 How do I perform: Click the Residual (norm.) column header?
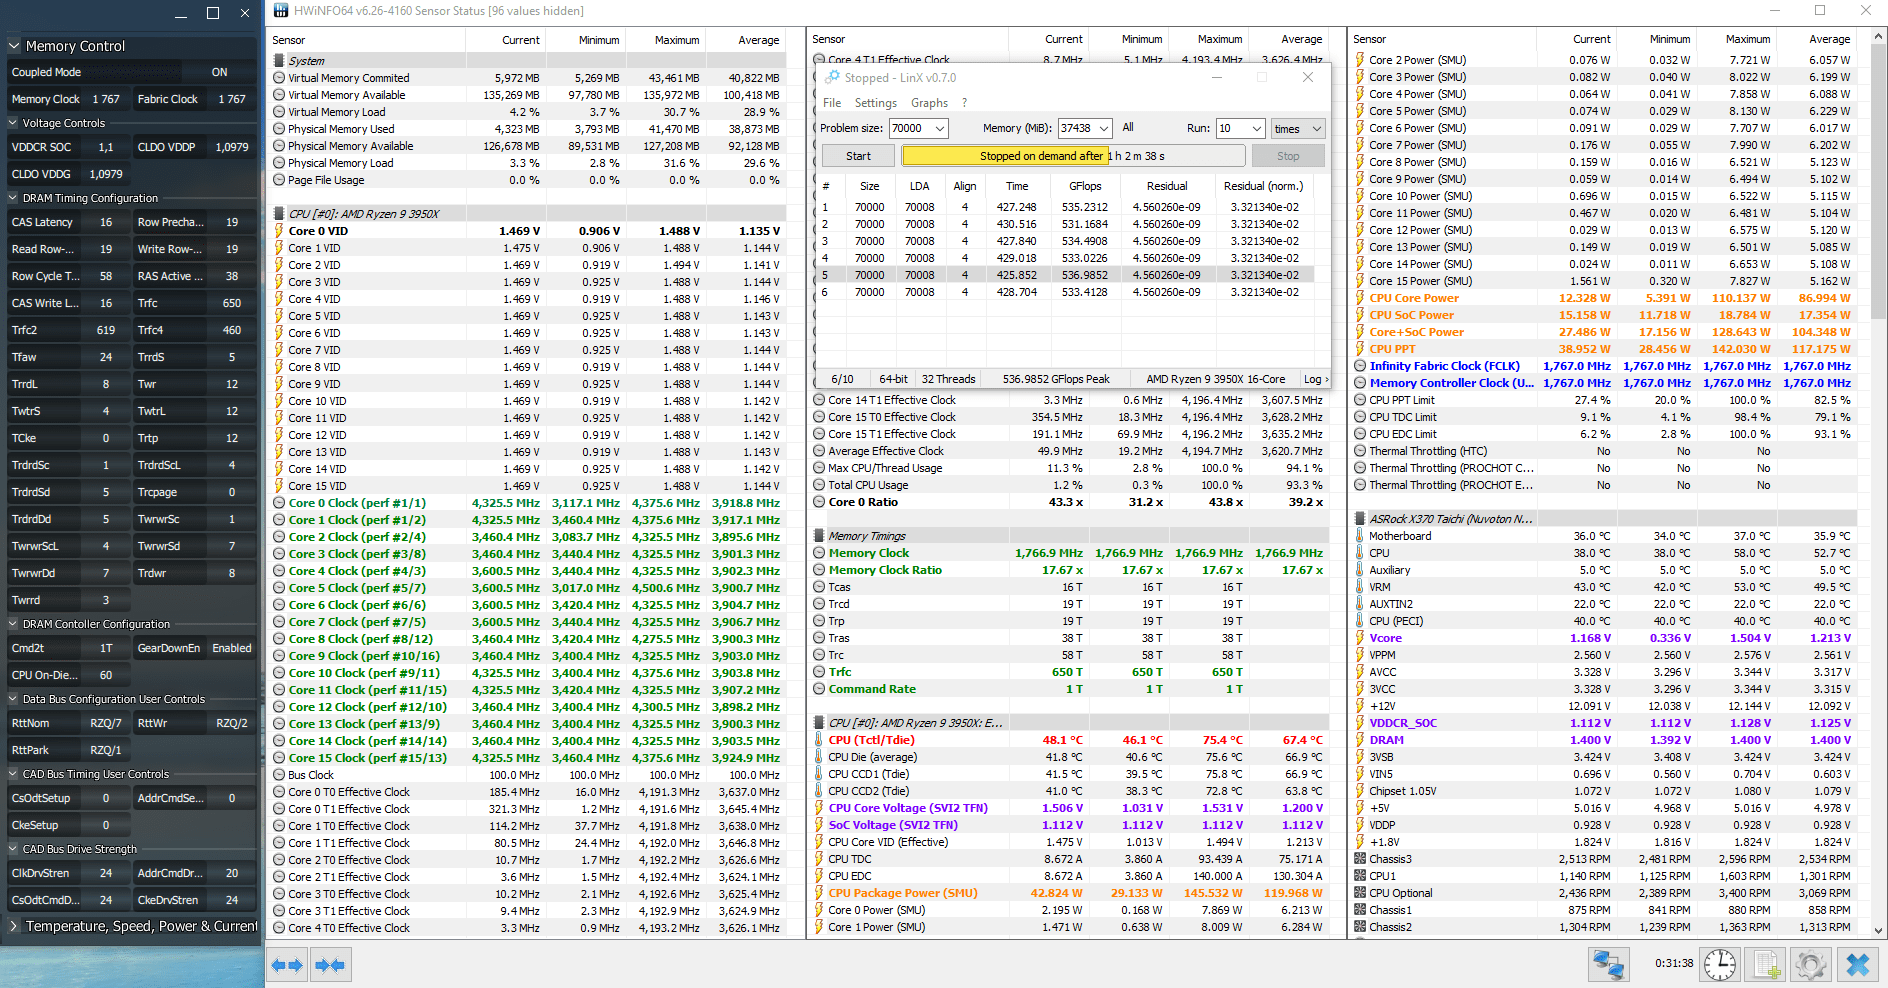point(1264,186)
